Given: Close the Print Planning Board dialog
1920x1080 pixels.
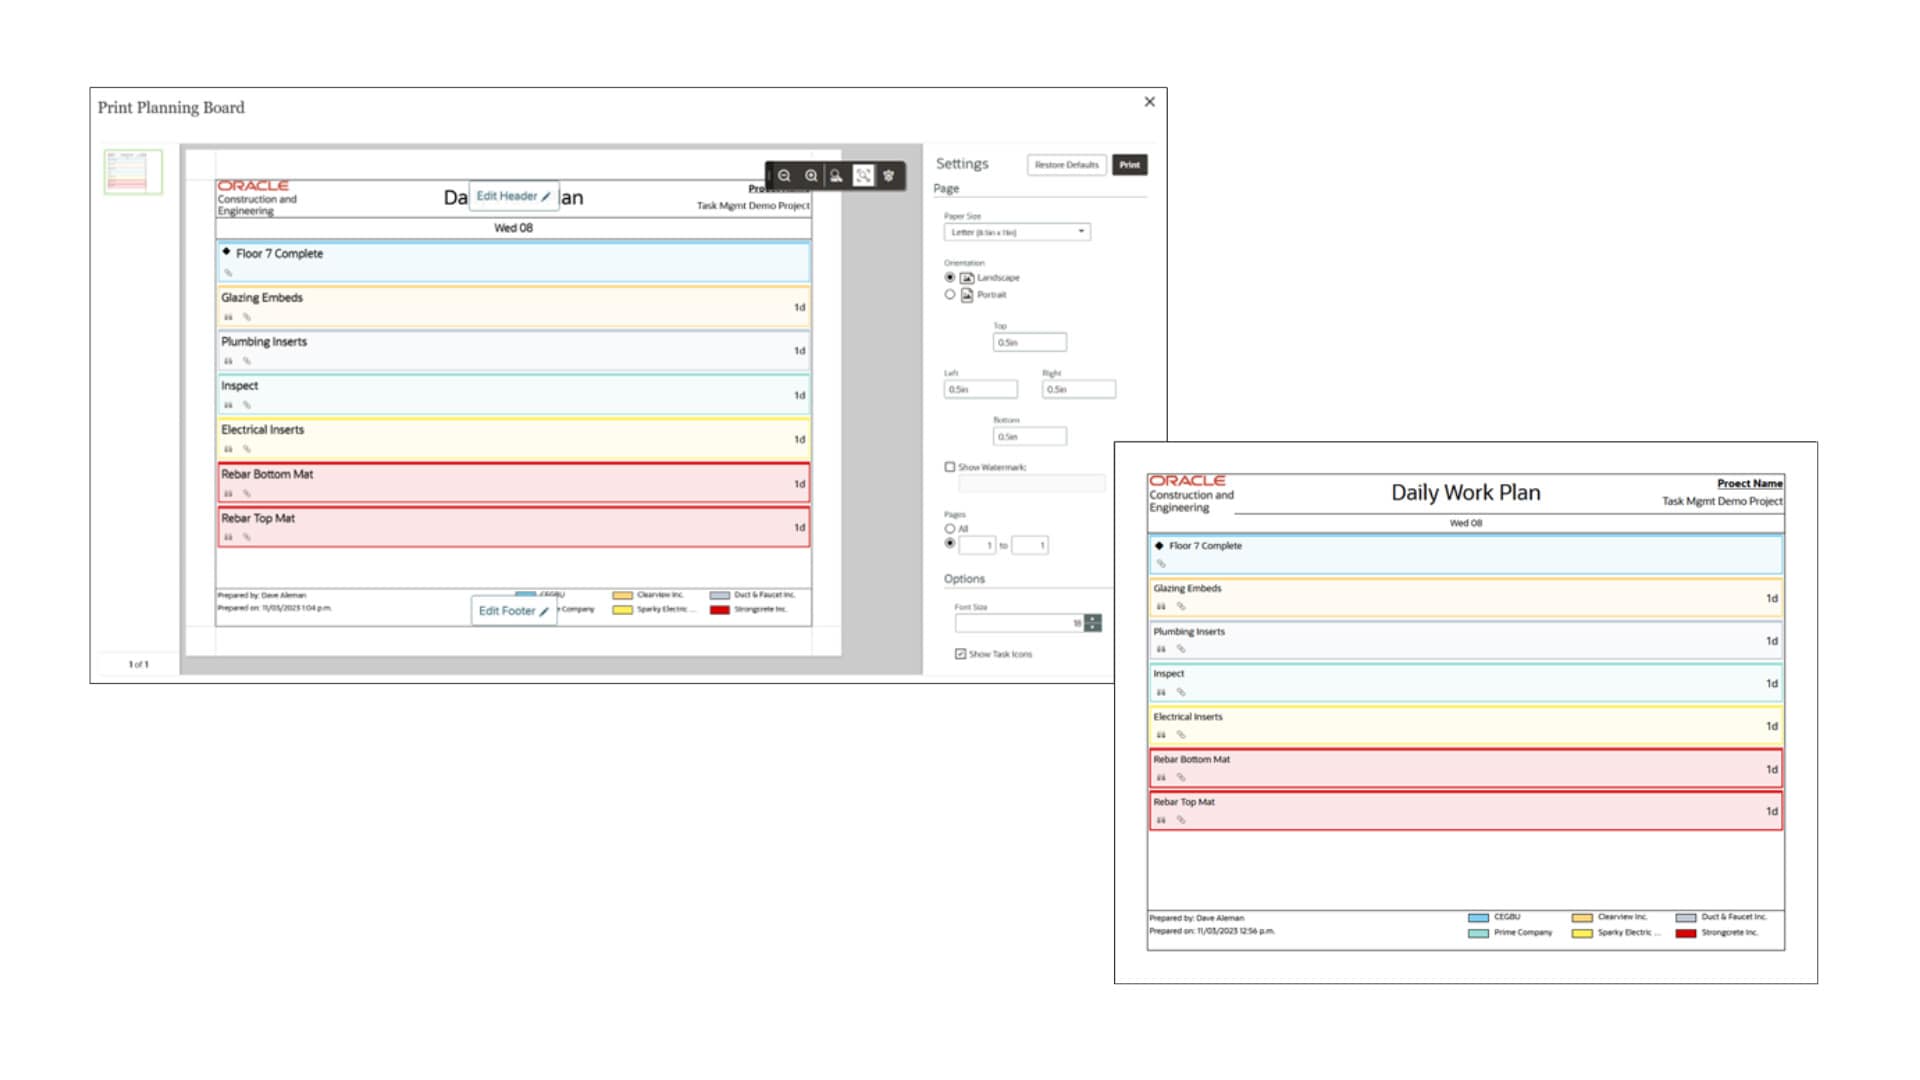Looking at the screenshot, I should tap(1149, 102).
